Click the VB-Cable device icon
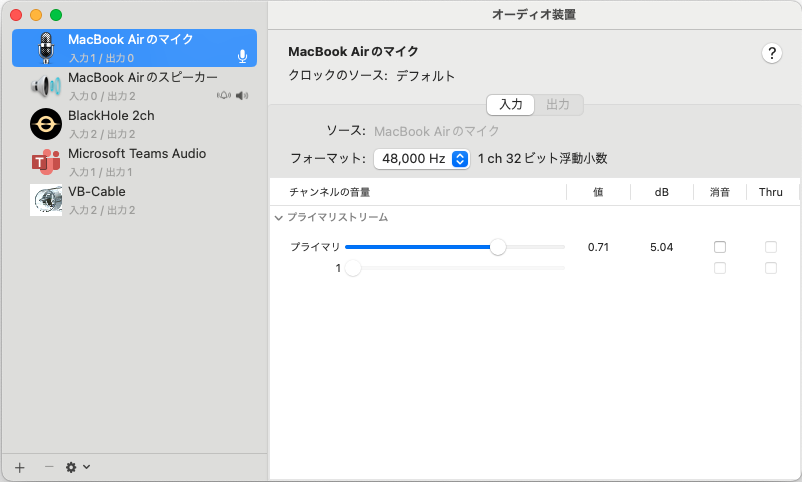The image size is (802, 482). 46,200
